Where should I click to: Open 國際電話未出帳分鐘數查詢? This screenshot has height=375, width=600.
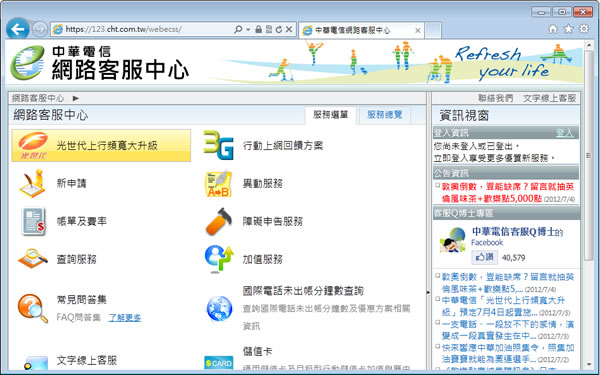pyautogui.click(x=303, y=291)
